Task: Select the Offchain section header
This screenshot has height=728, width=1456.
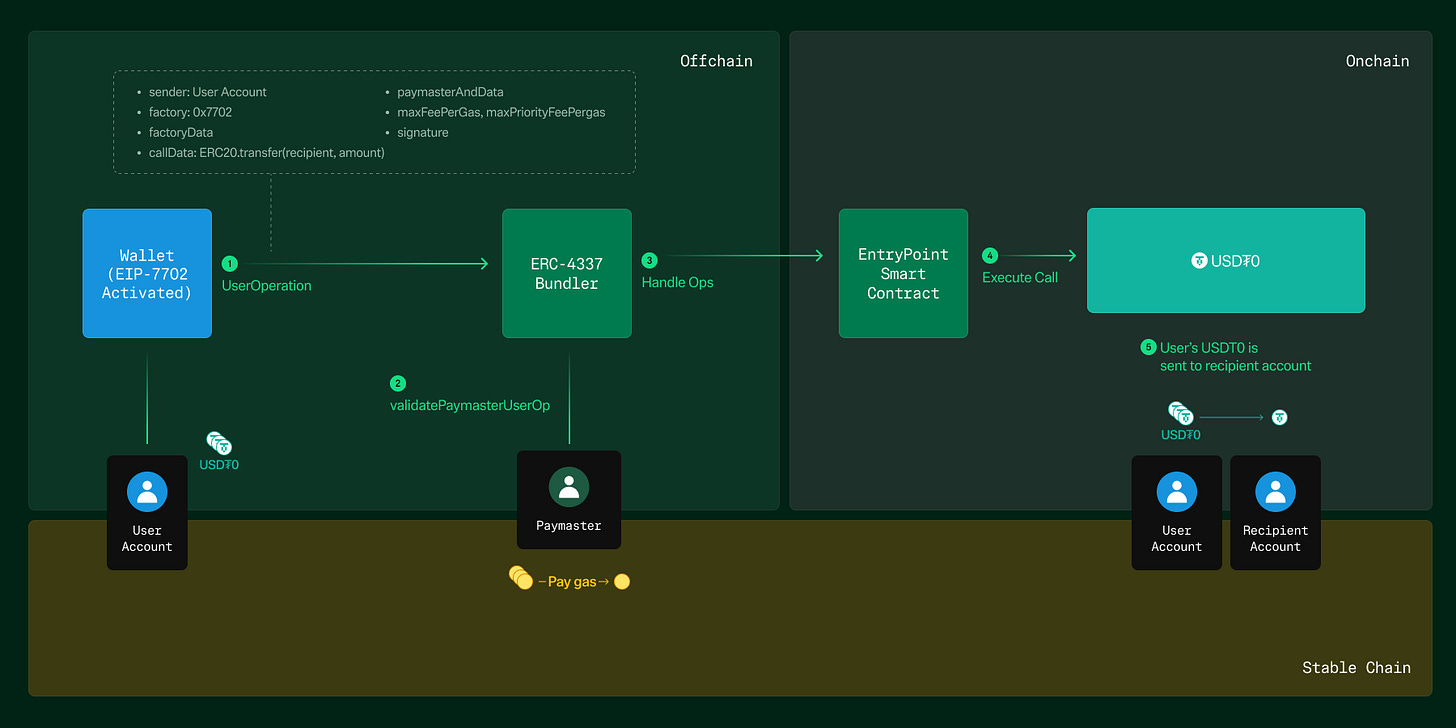Action: [716, 60]
